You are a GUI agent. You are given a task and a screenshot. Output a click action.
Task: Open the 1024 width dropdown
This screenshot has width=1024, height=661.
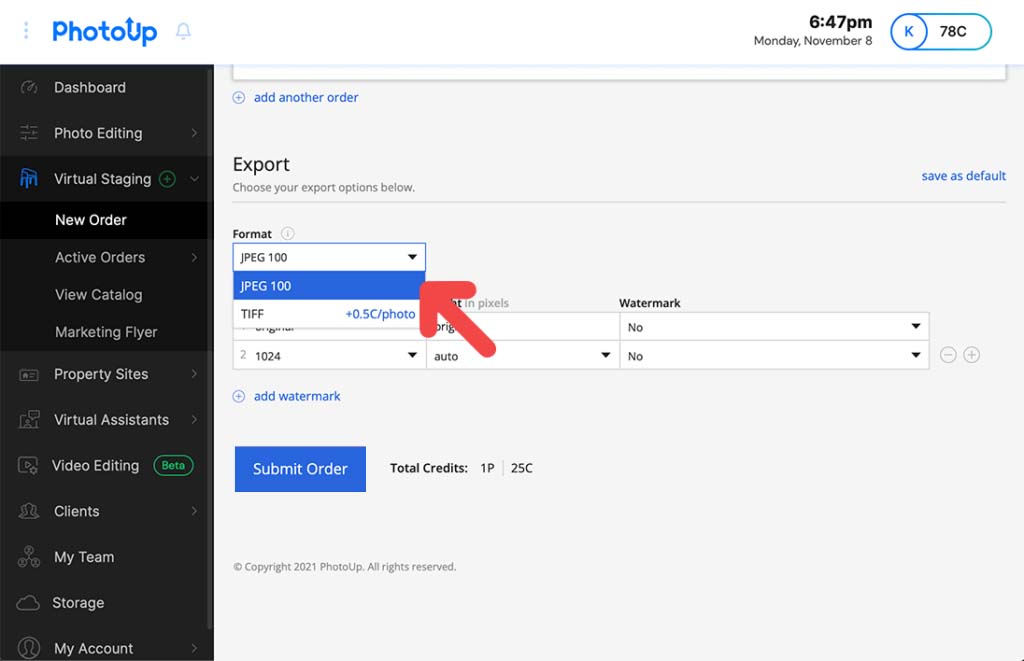335,356
